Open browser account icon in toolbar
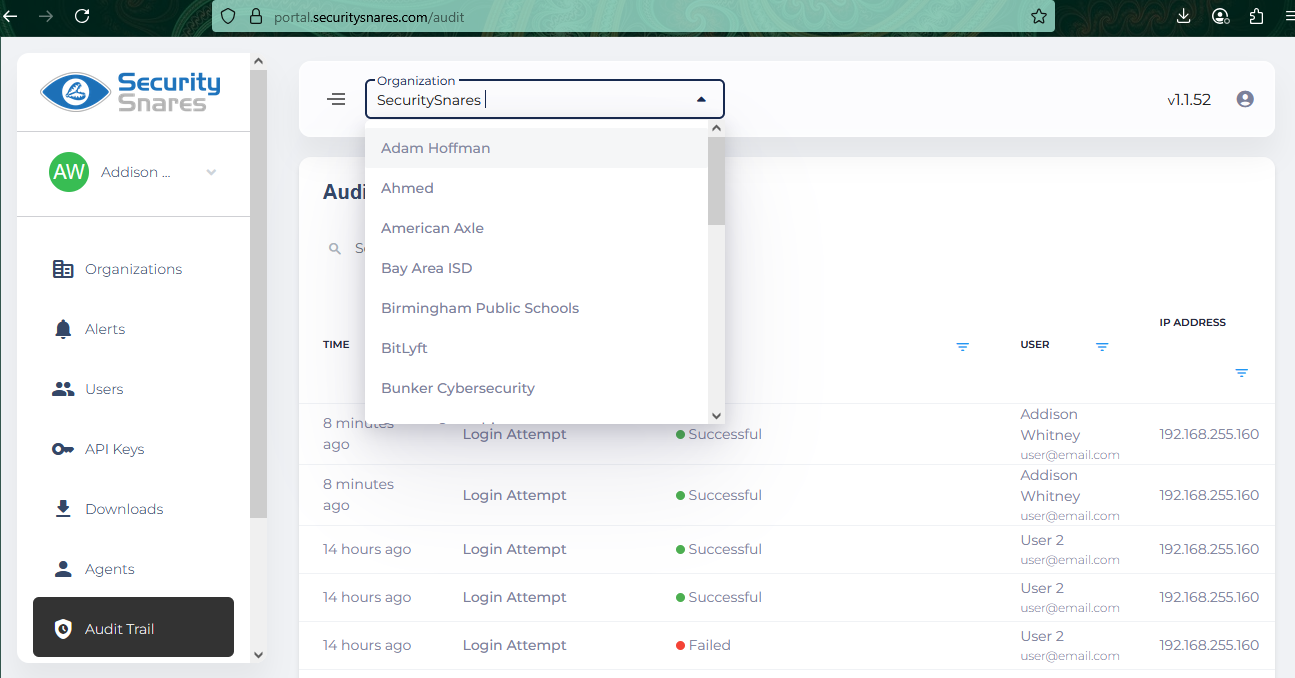 pos(1220,16)
